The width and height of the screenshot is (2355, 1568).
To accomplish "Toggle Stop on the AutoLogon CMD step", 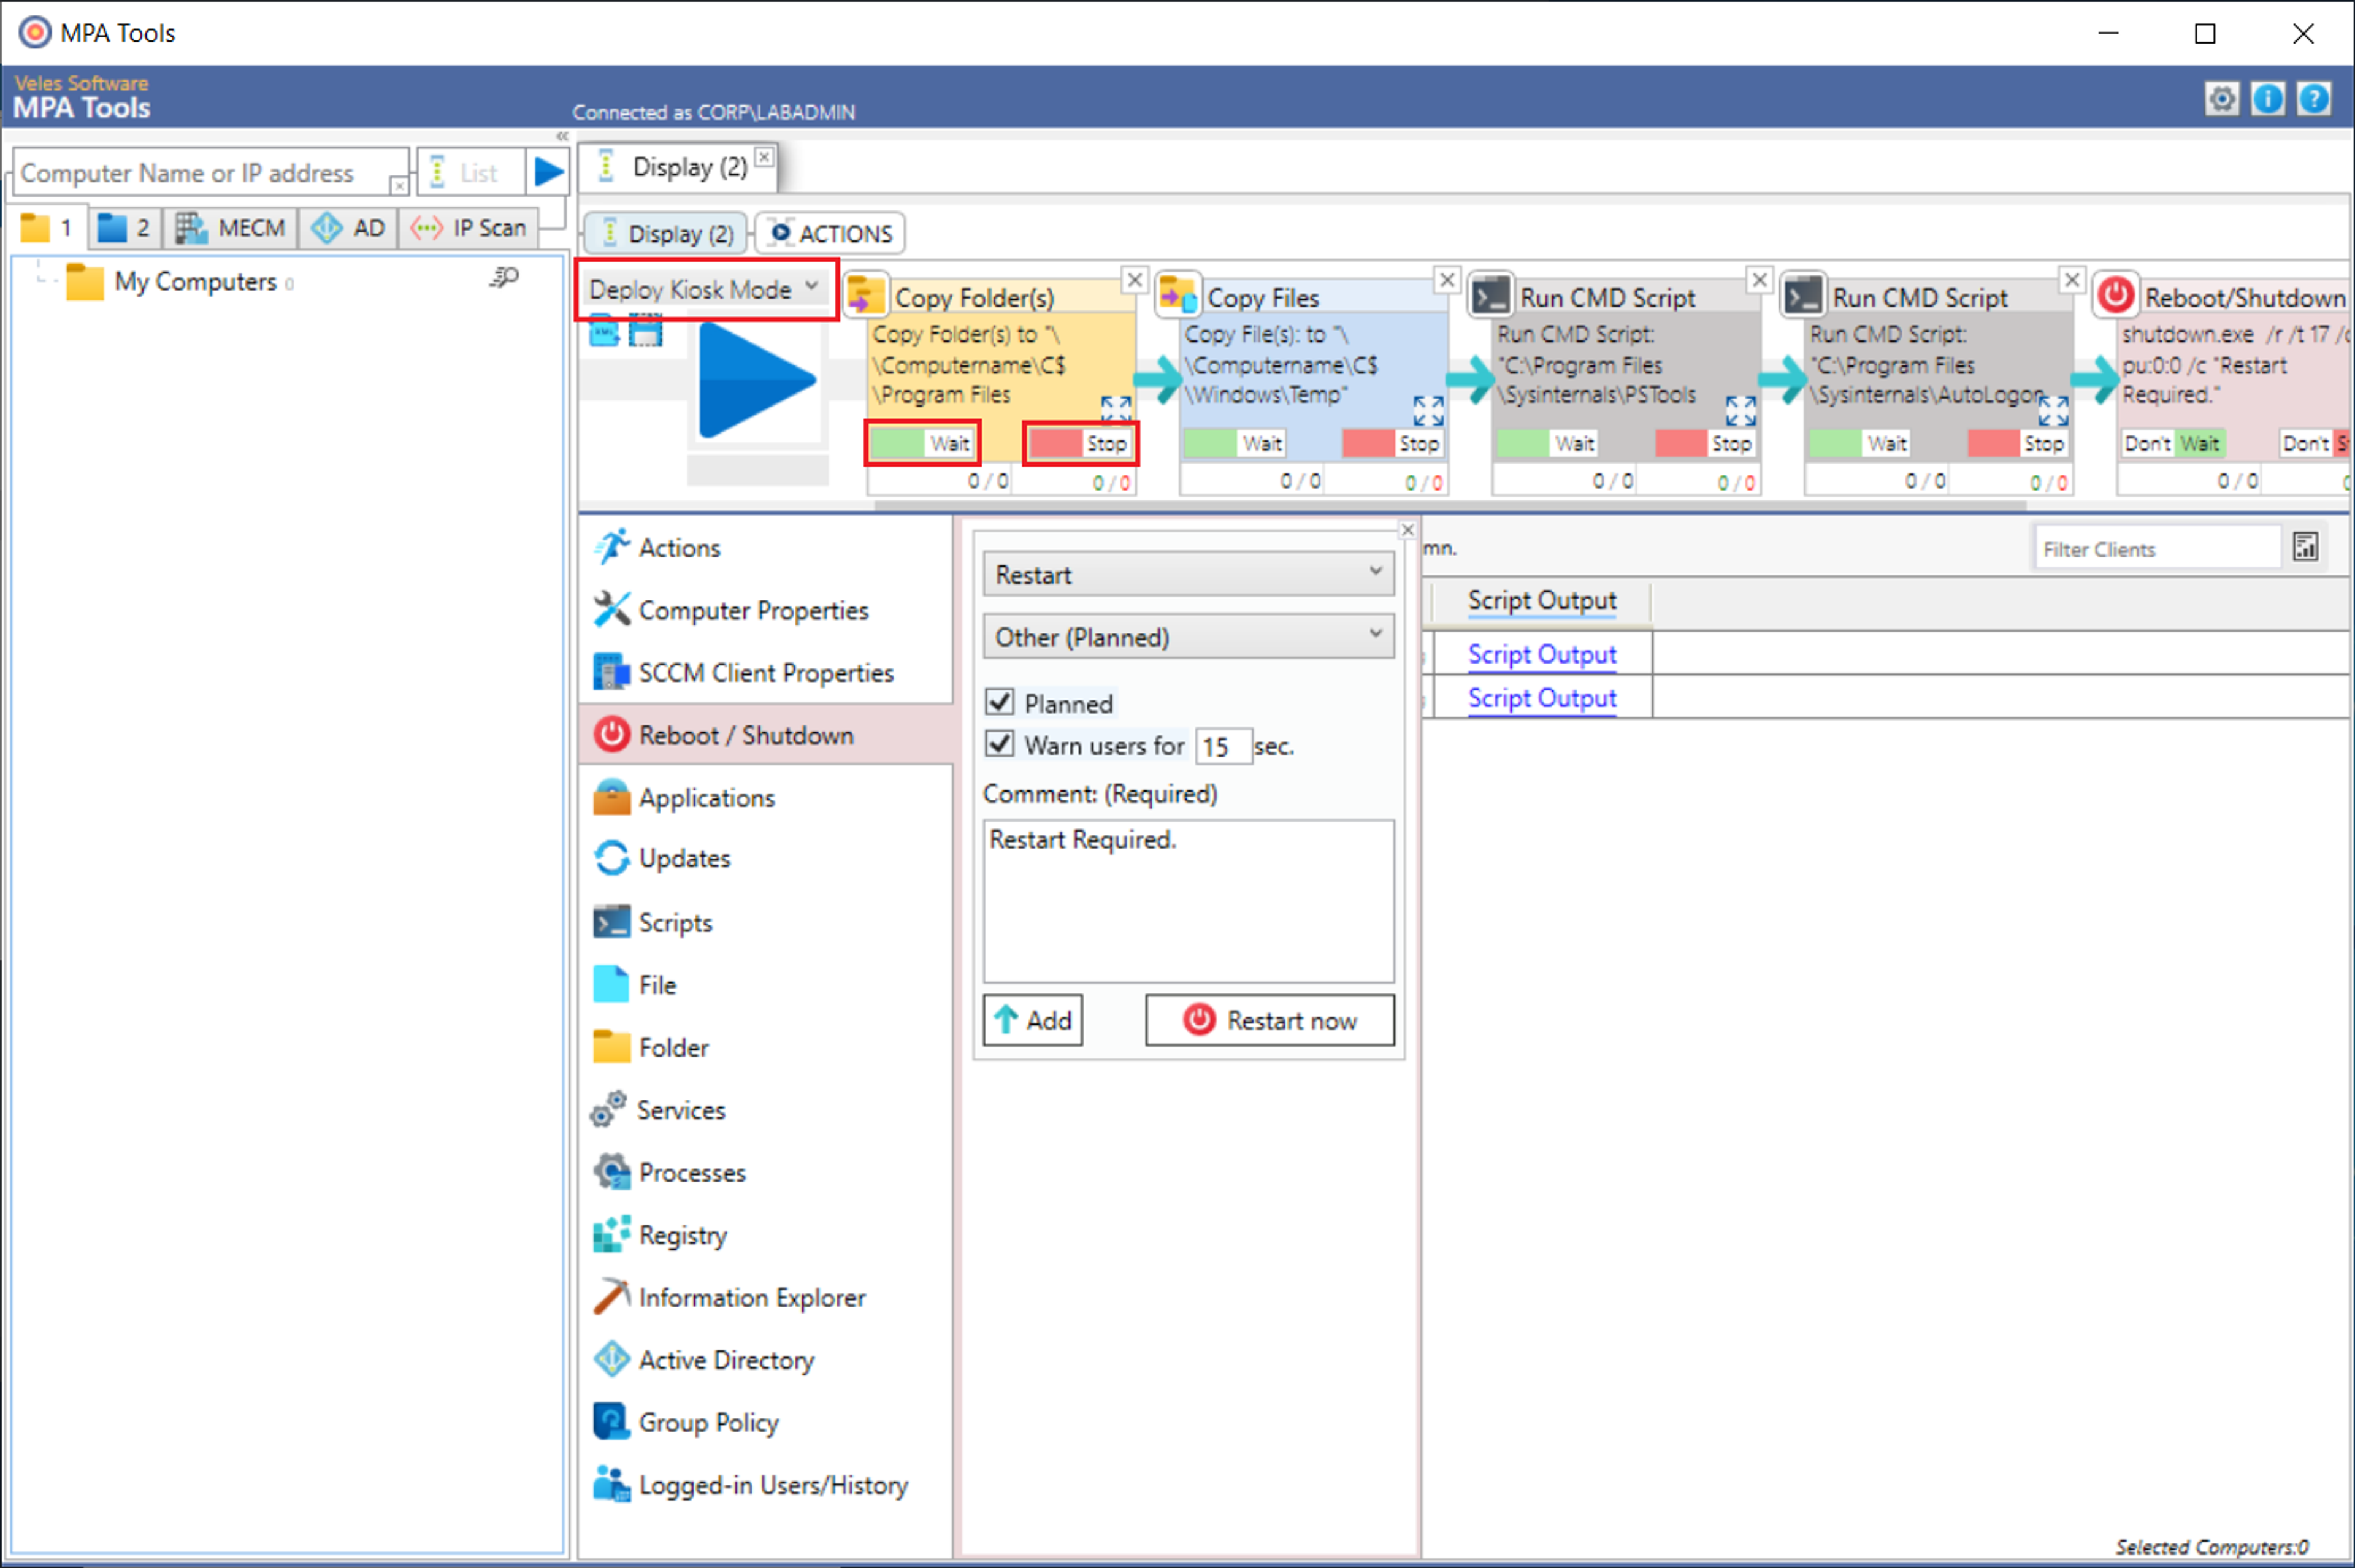I will point(2018,443).
